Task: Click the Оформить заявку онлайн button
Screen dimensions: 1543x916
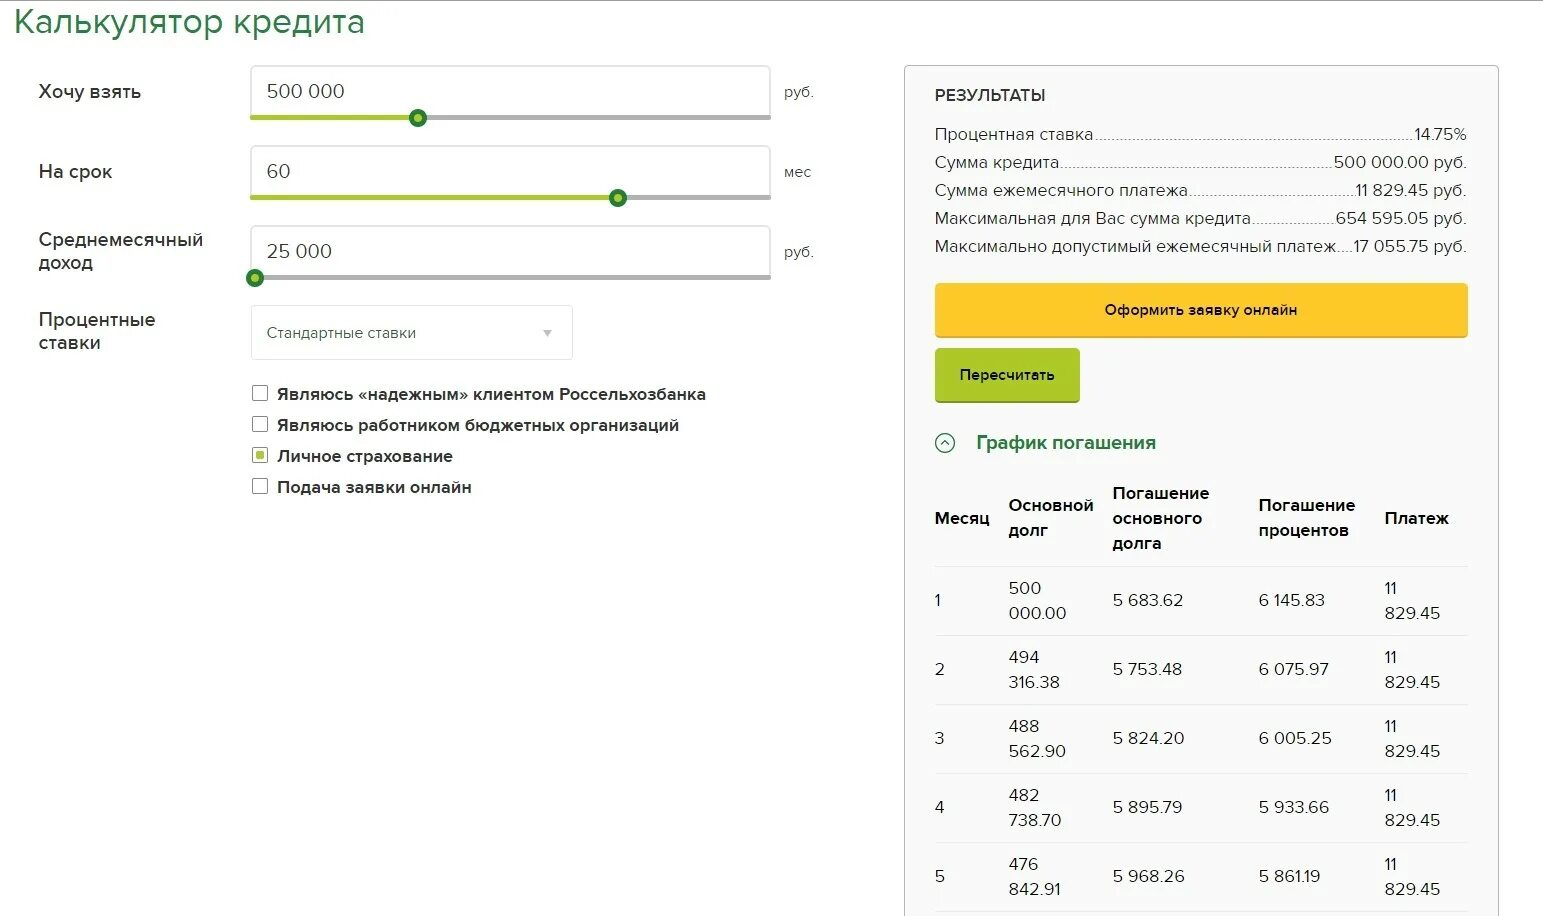Action: pos(1201,310)
